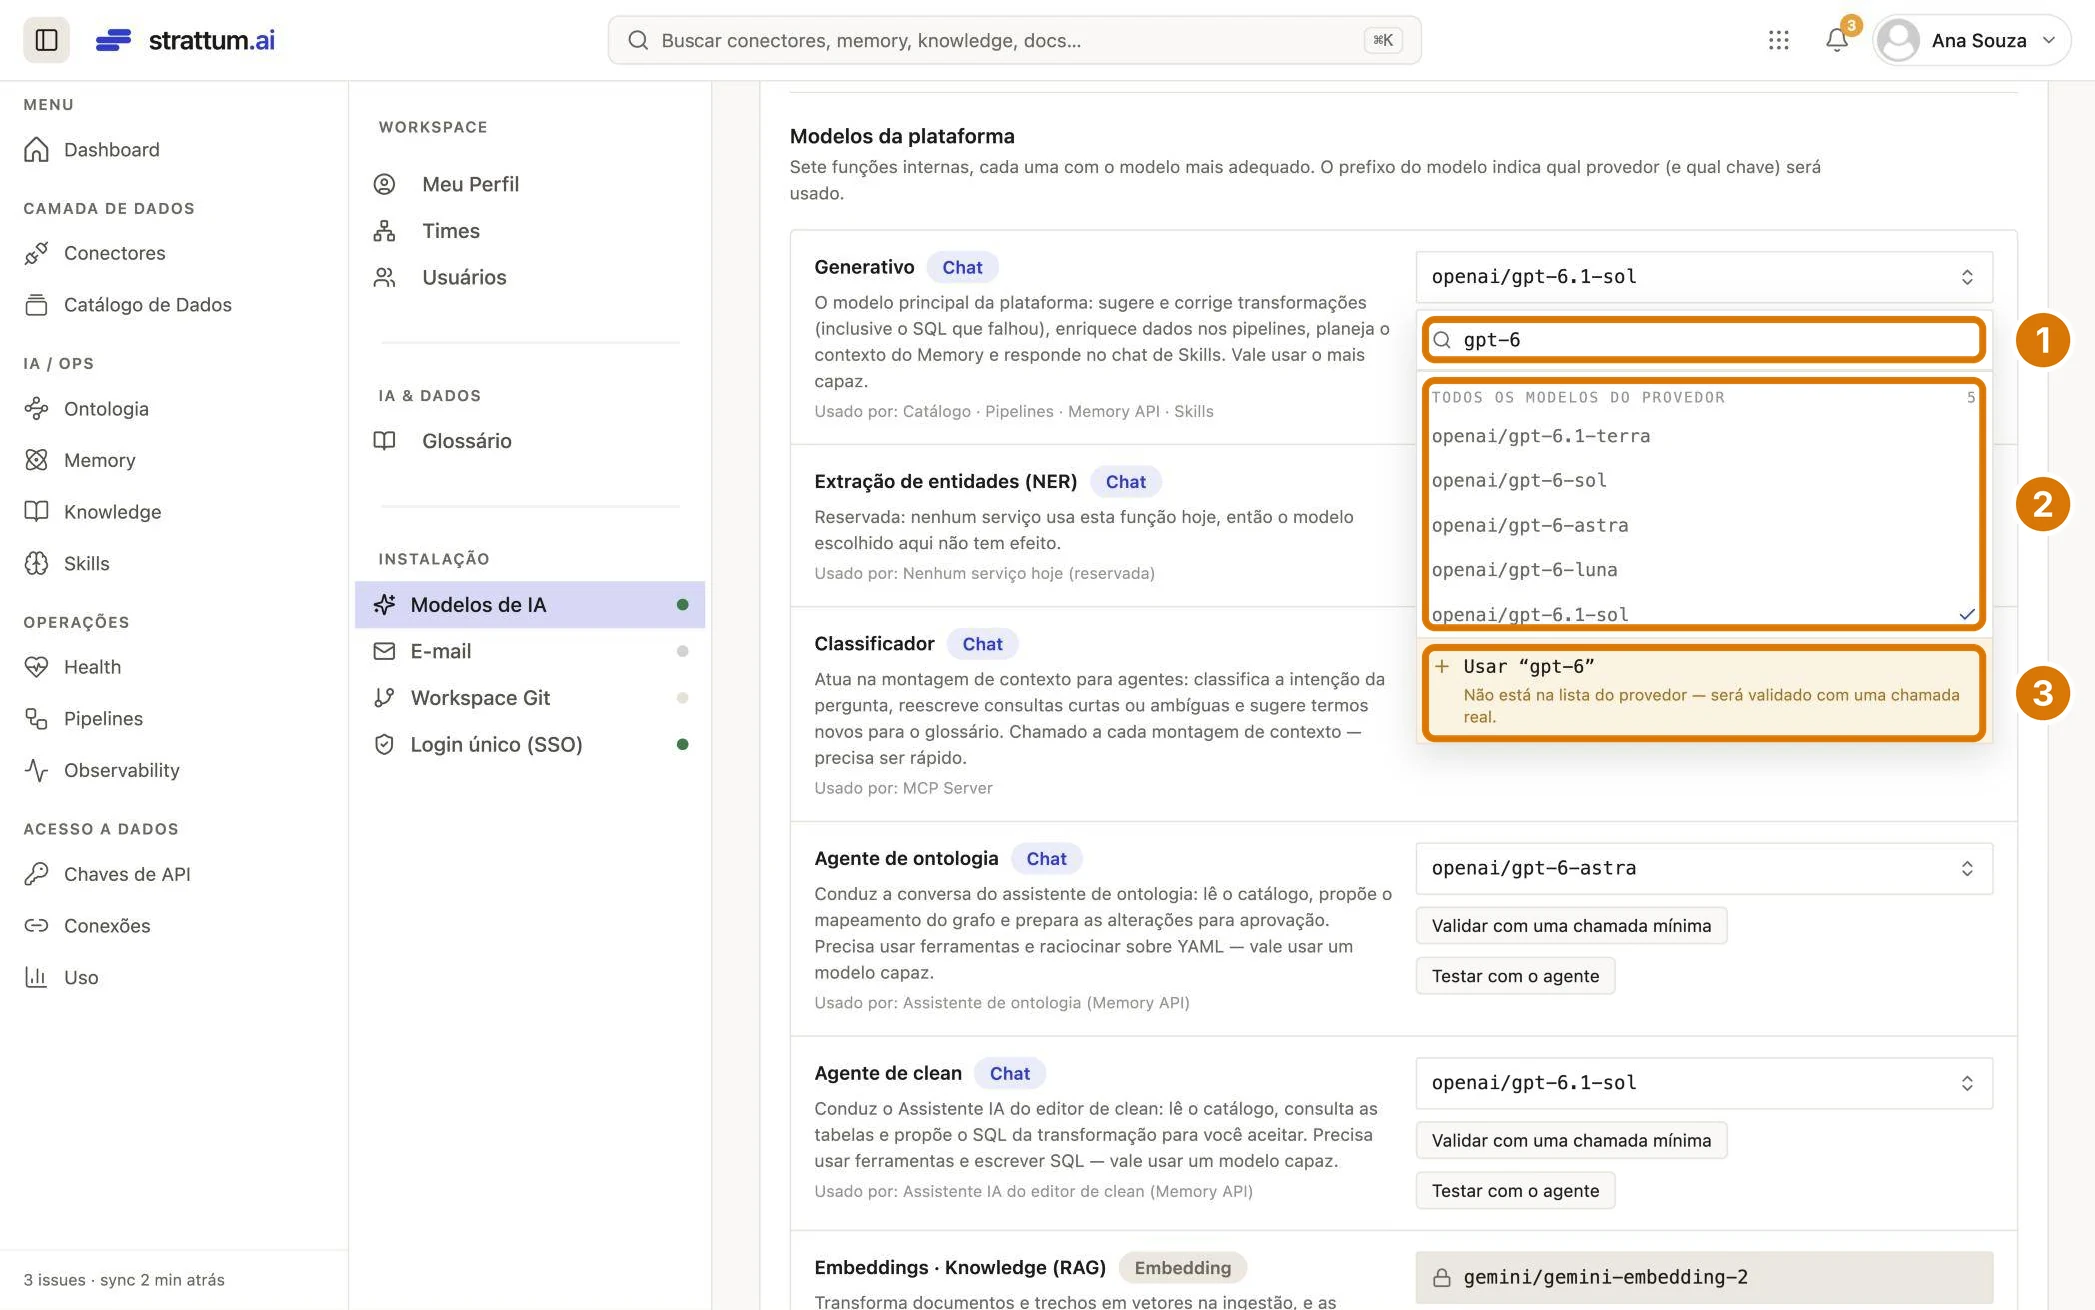Focus the model search field containing gpt-6
This screenshot has height=1310, width=2095.
[1703, 340]
